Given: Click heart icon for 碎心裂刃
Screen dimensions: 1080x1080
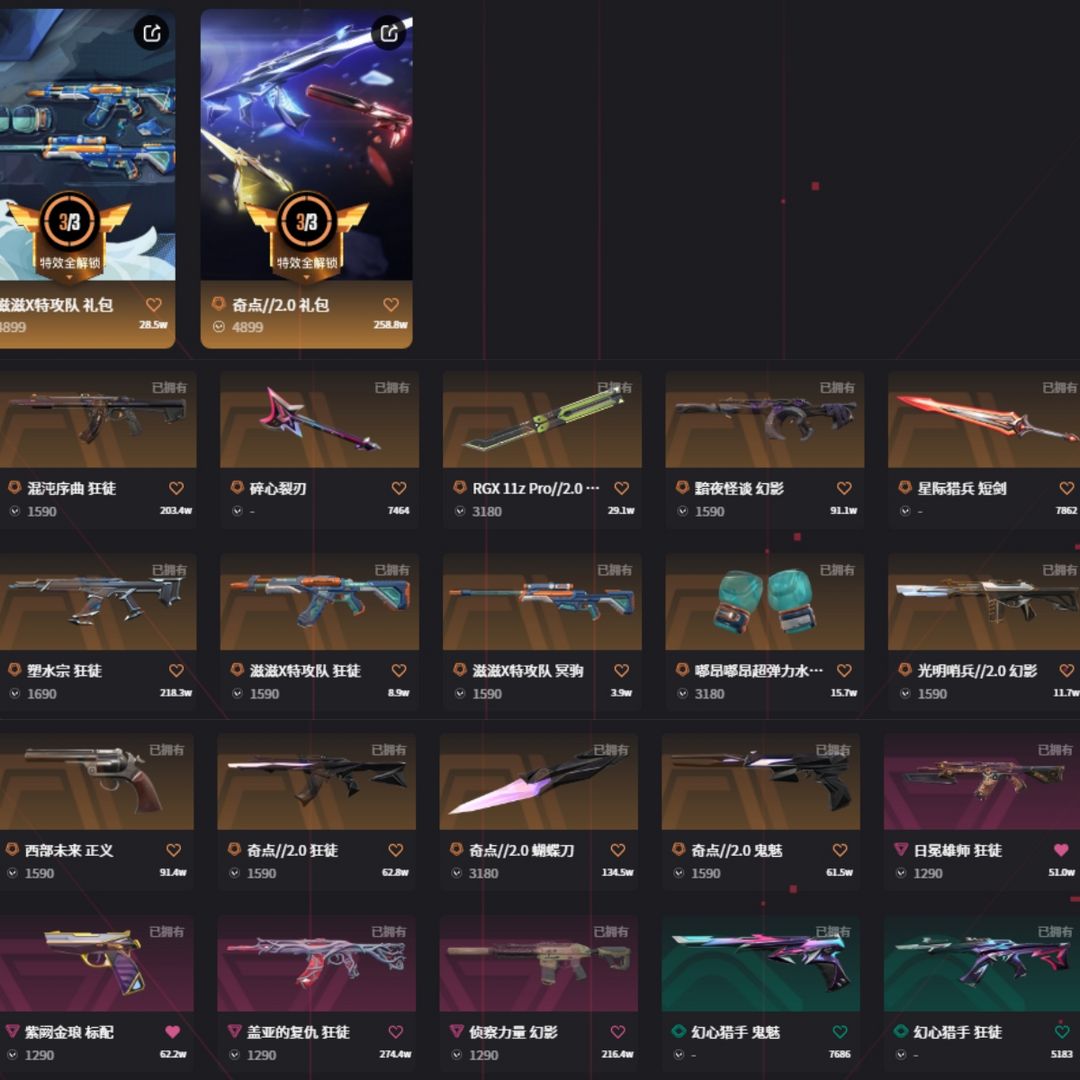Looking at the screenshot, I should (399, 488).
